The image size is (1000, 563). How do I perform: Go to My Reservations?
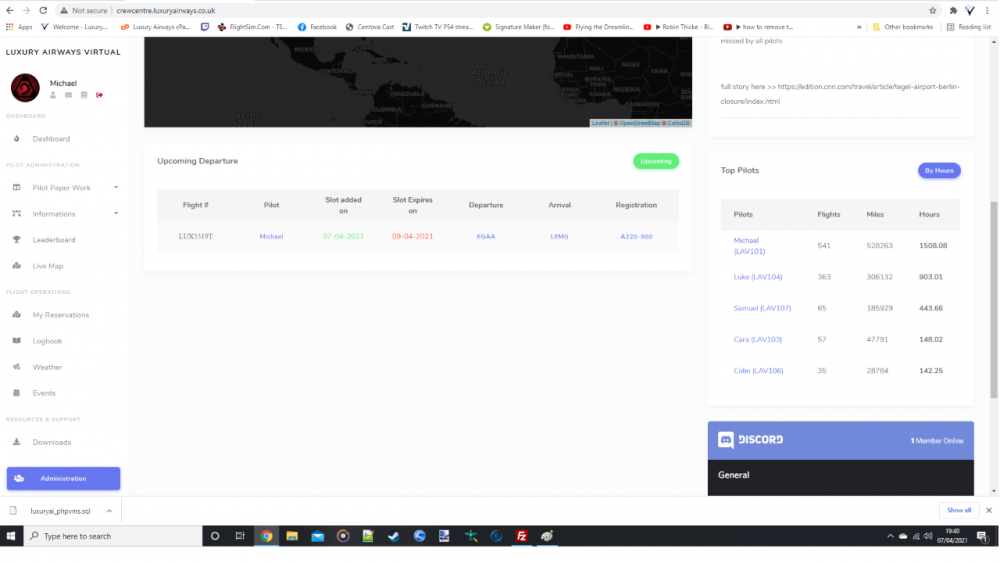pyautogui.click(x=60, y=315)
